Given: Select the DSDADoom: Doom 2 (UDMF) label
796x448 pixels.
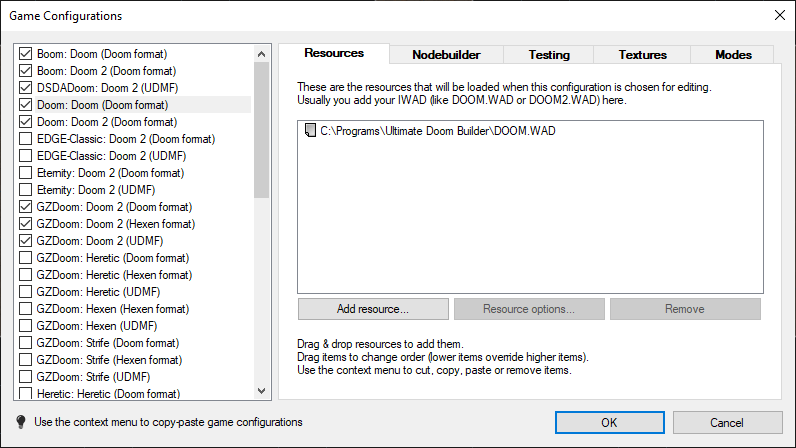Looking at the screenshot, I should tap(108, 87).
